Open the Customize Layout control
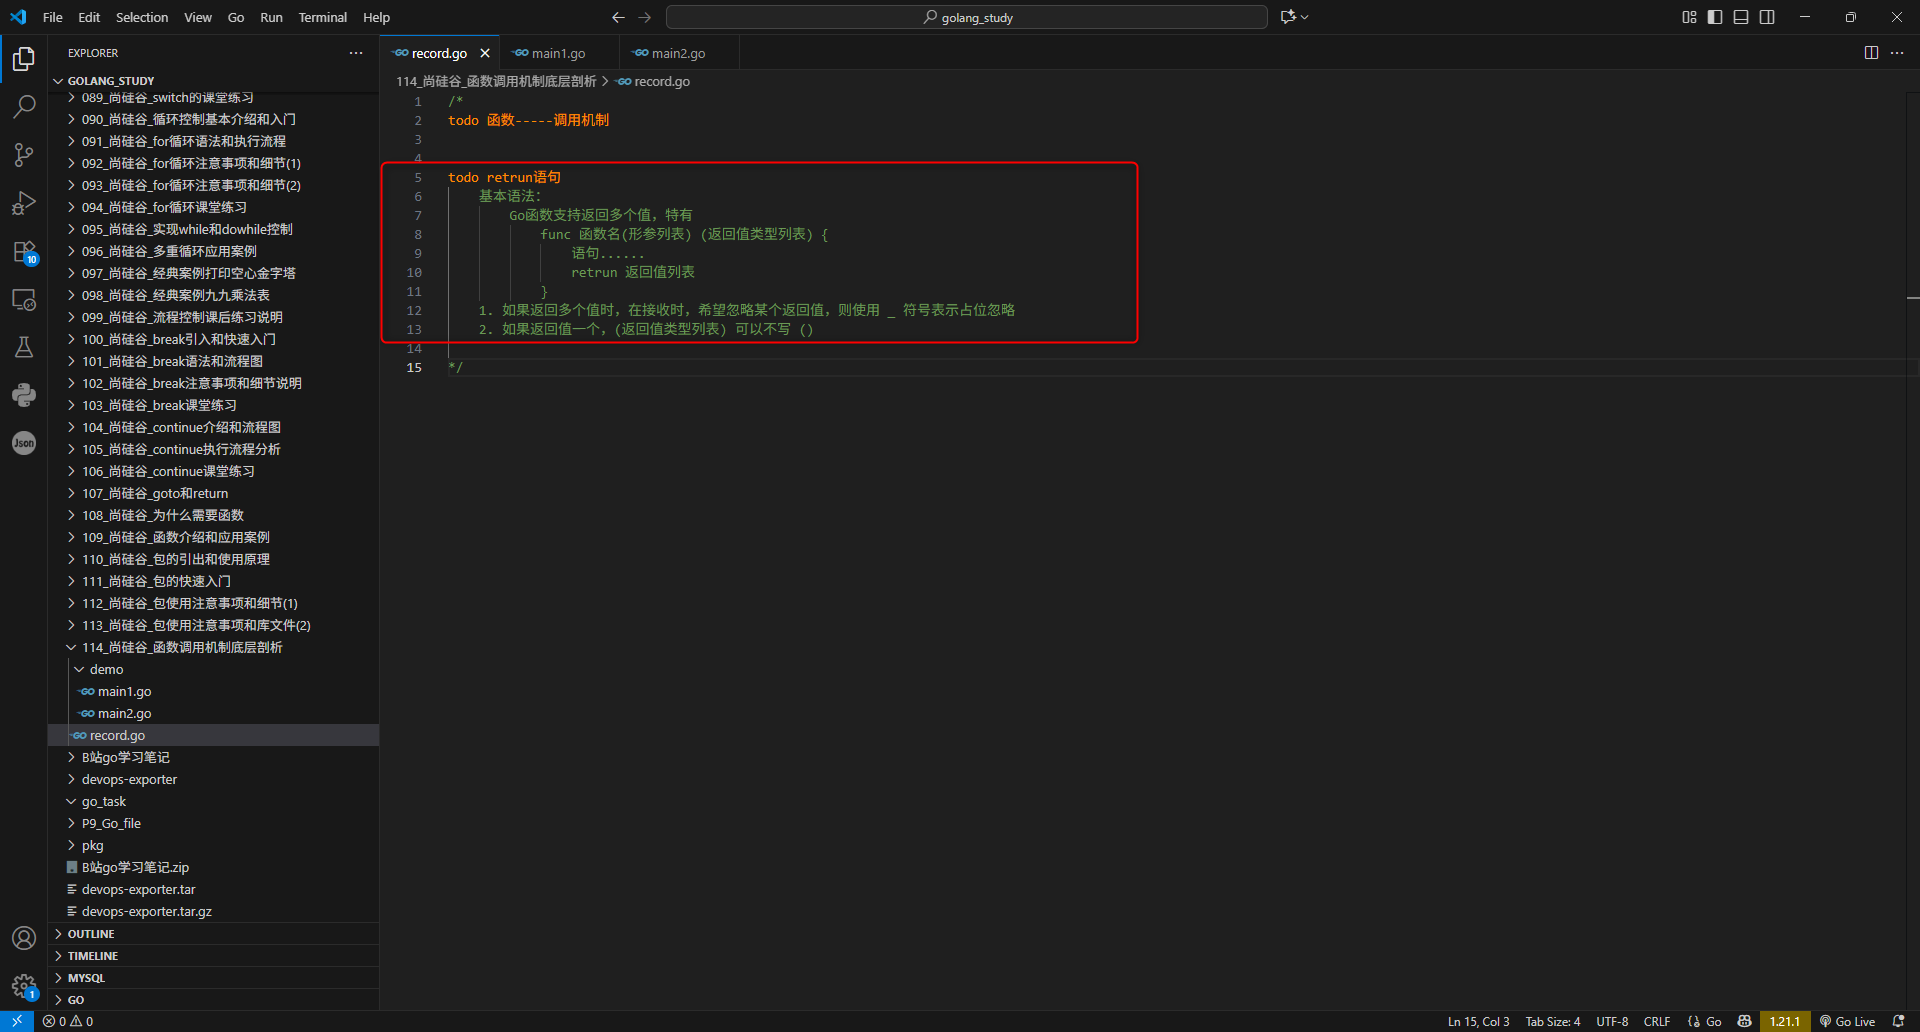1920x1032 pixels. 1689,17
